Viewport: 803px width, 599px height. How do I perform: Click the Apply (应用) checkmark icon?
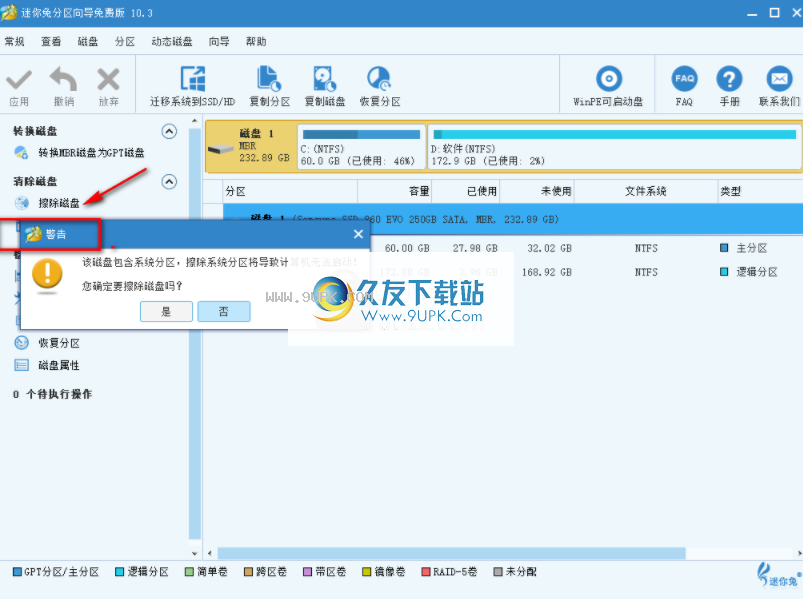pos(19,80)
